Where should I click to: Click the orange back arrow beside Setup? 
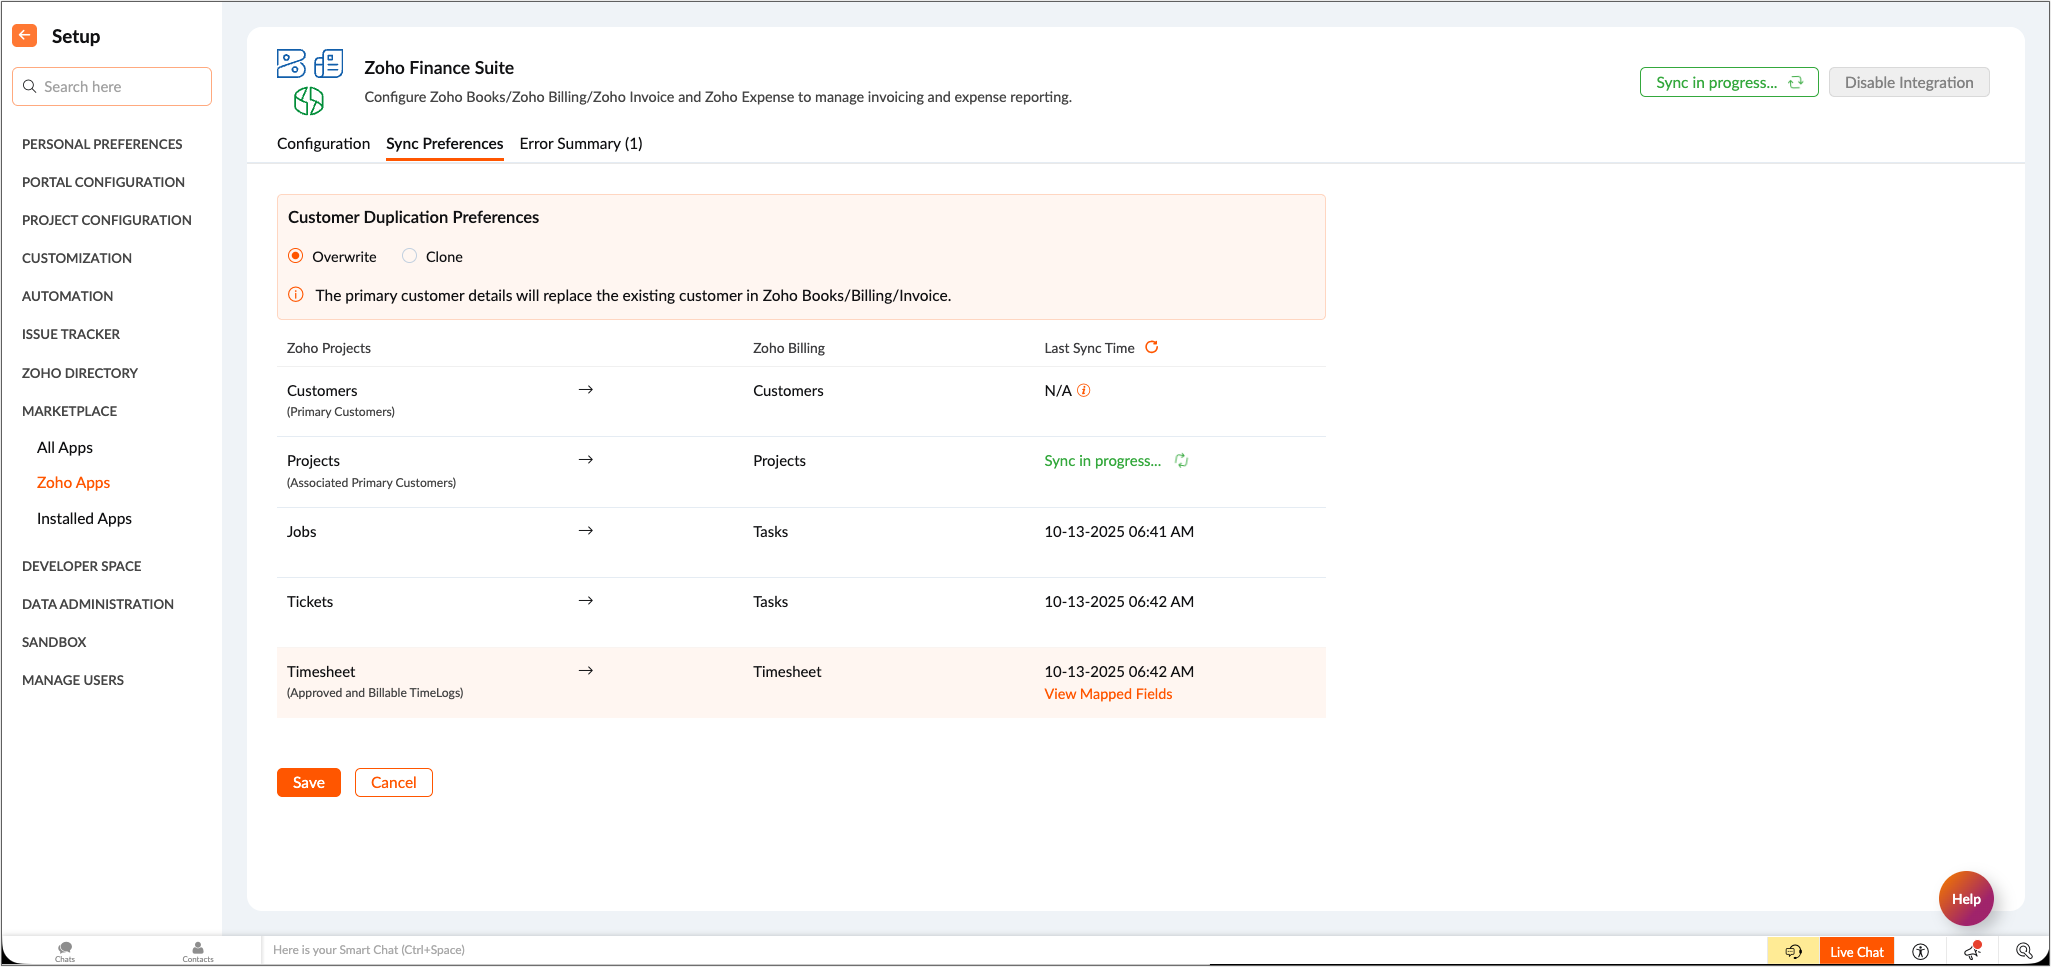pyautogui.click(x=25, y=36)
